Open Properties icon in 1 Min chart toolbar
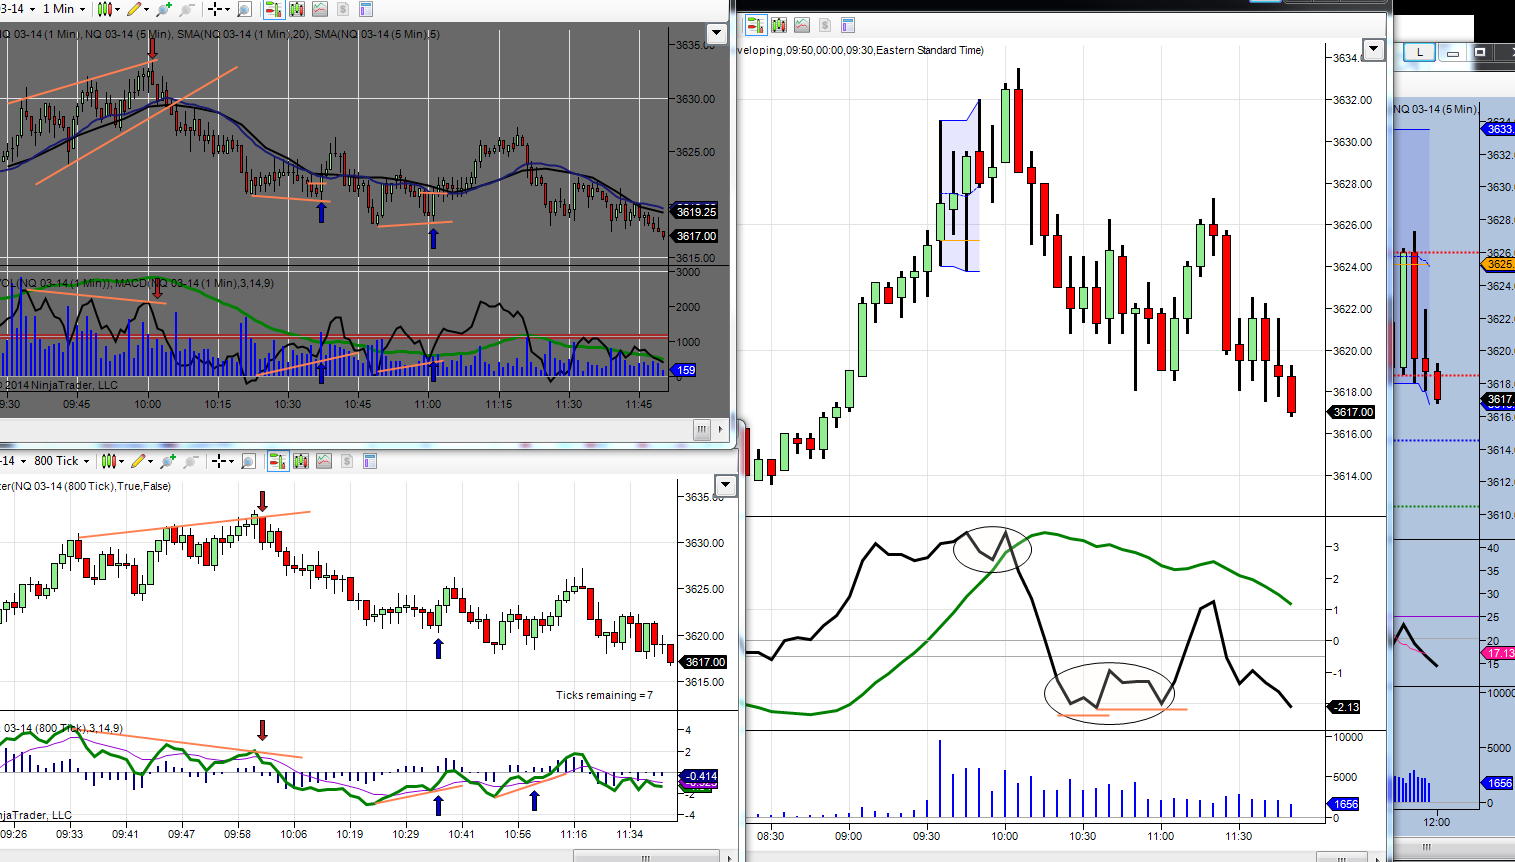 tap(366, 9)
